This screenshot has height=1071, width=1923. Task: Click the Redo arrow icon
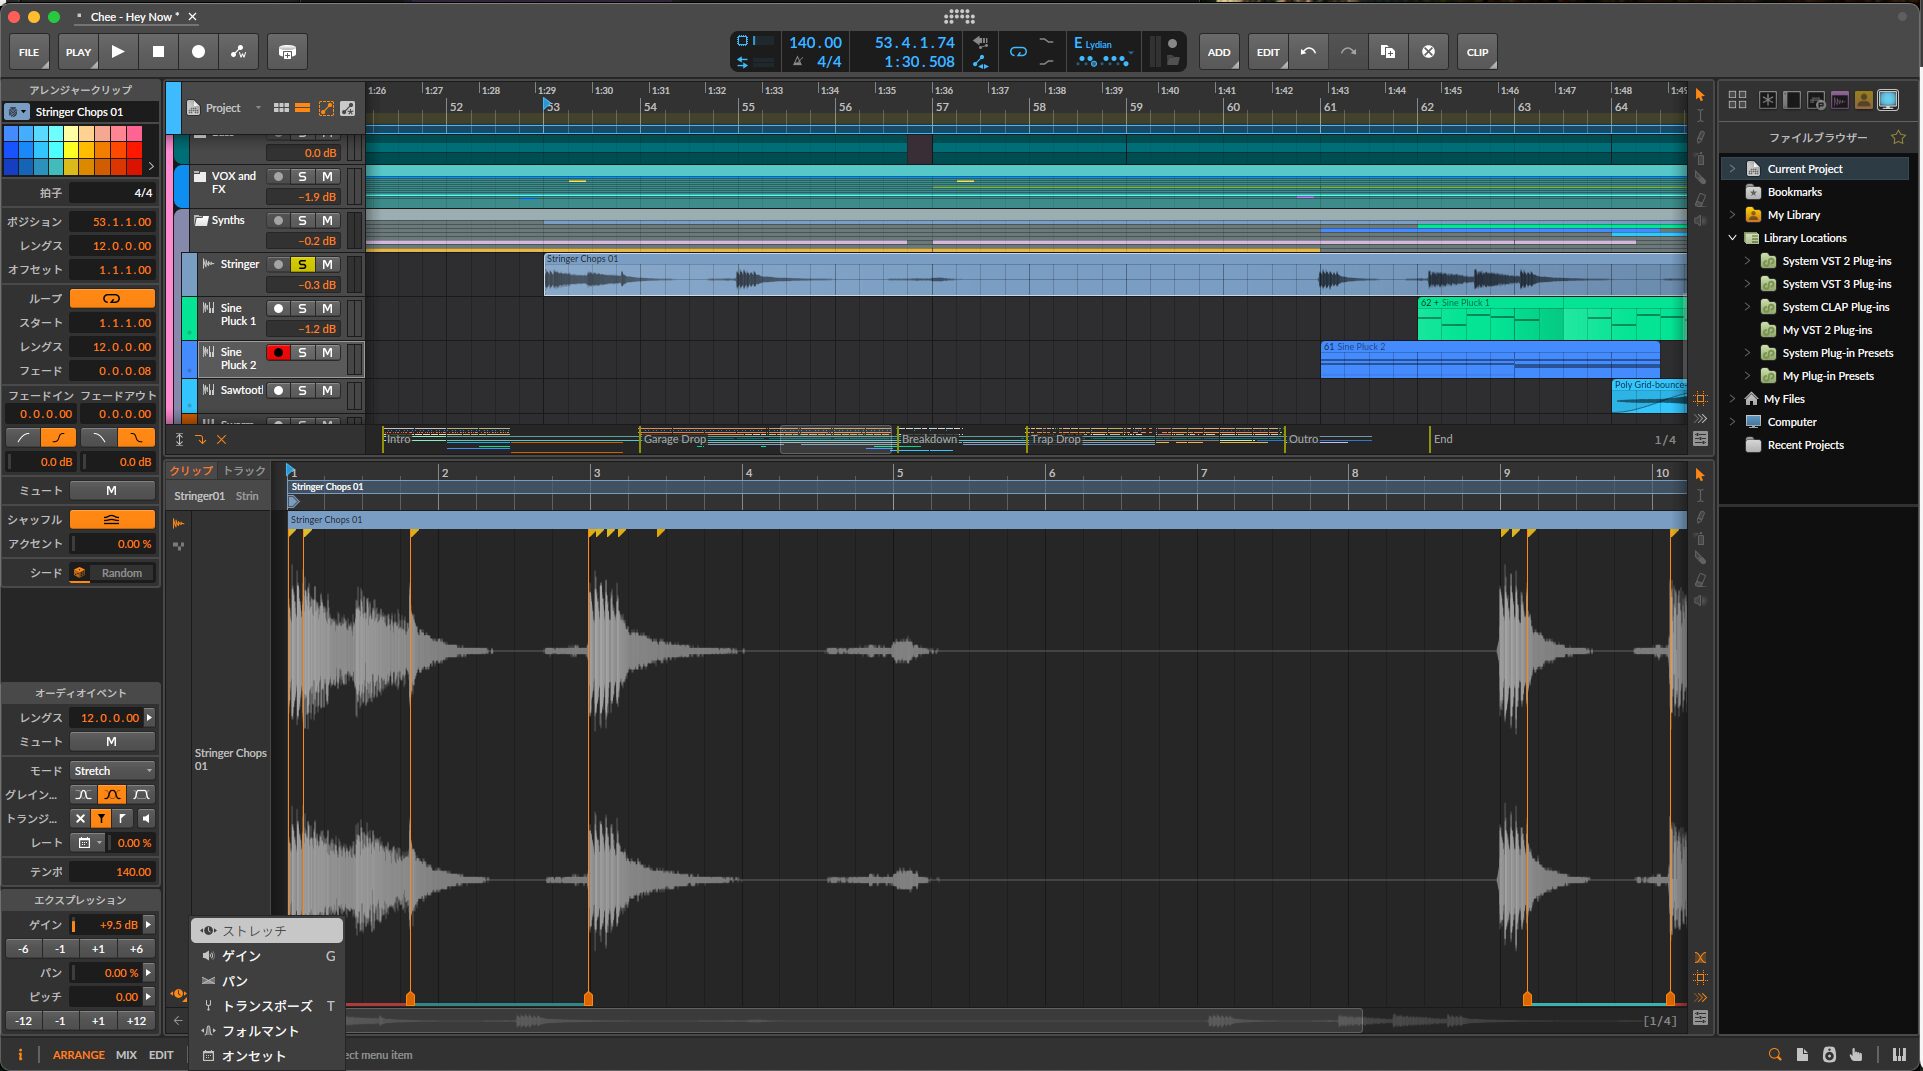tap(1348, 52)
